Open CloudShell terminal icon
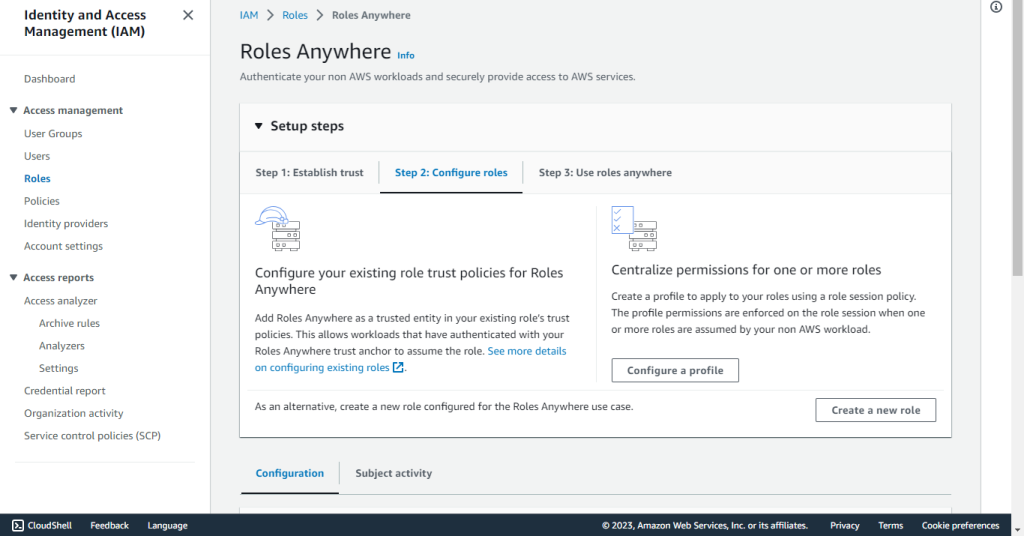 click(18, 525)
